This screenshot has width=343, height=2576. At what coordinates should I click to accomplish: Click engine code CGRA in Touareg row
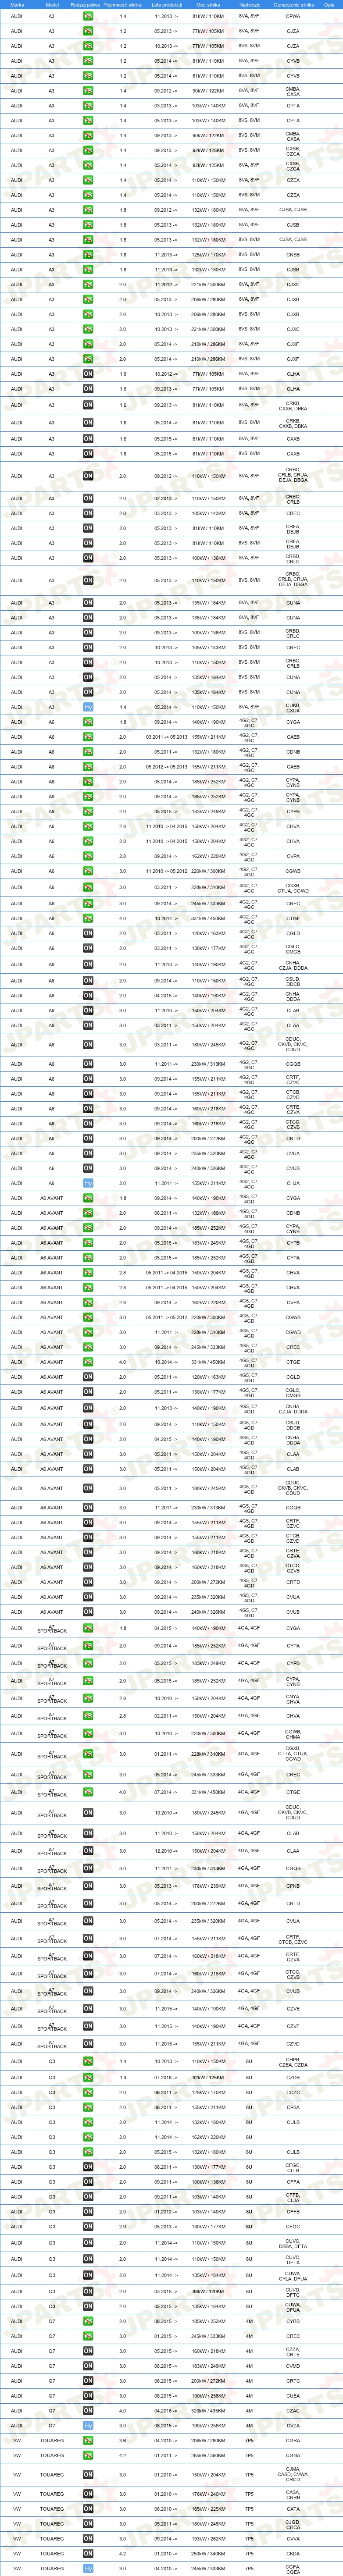tap(293, 2440)
